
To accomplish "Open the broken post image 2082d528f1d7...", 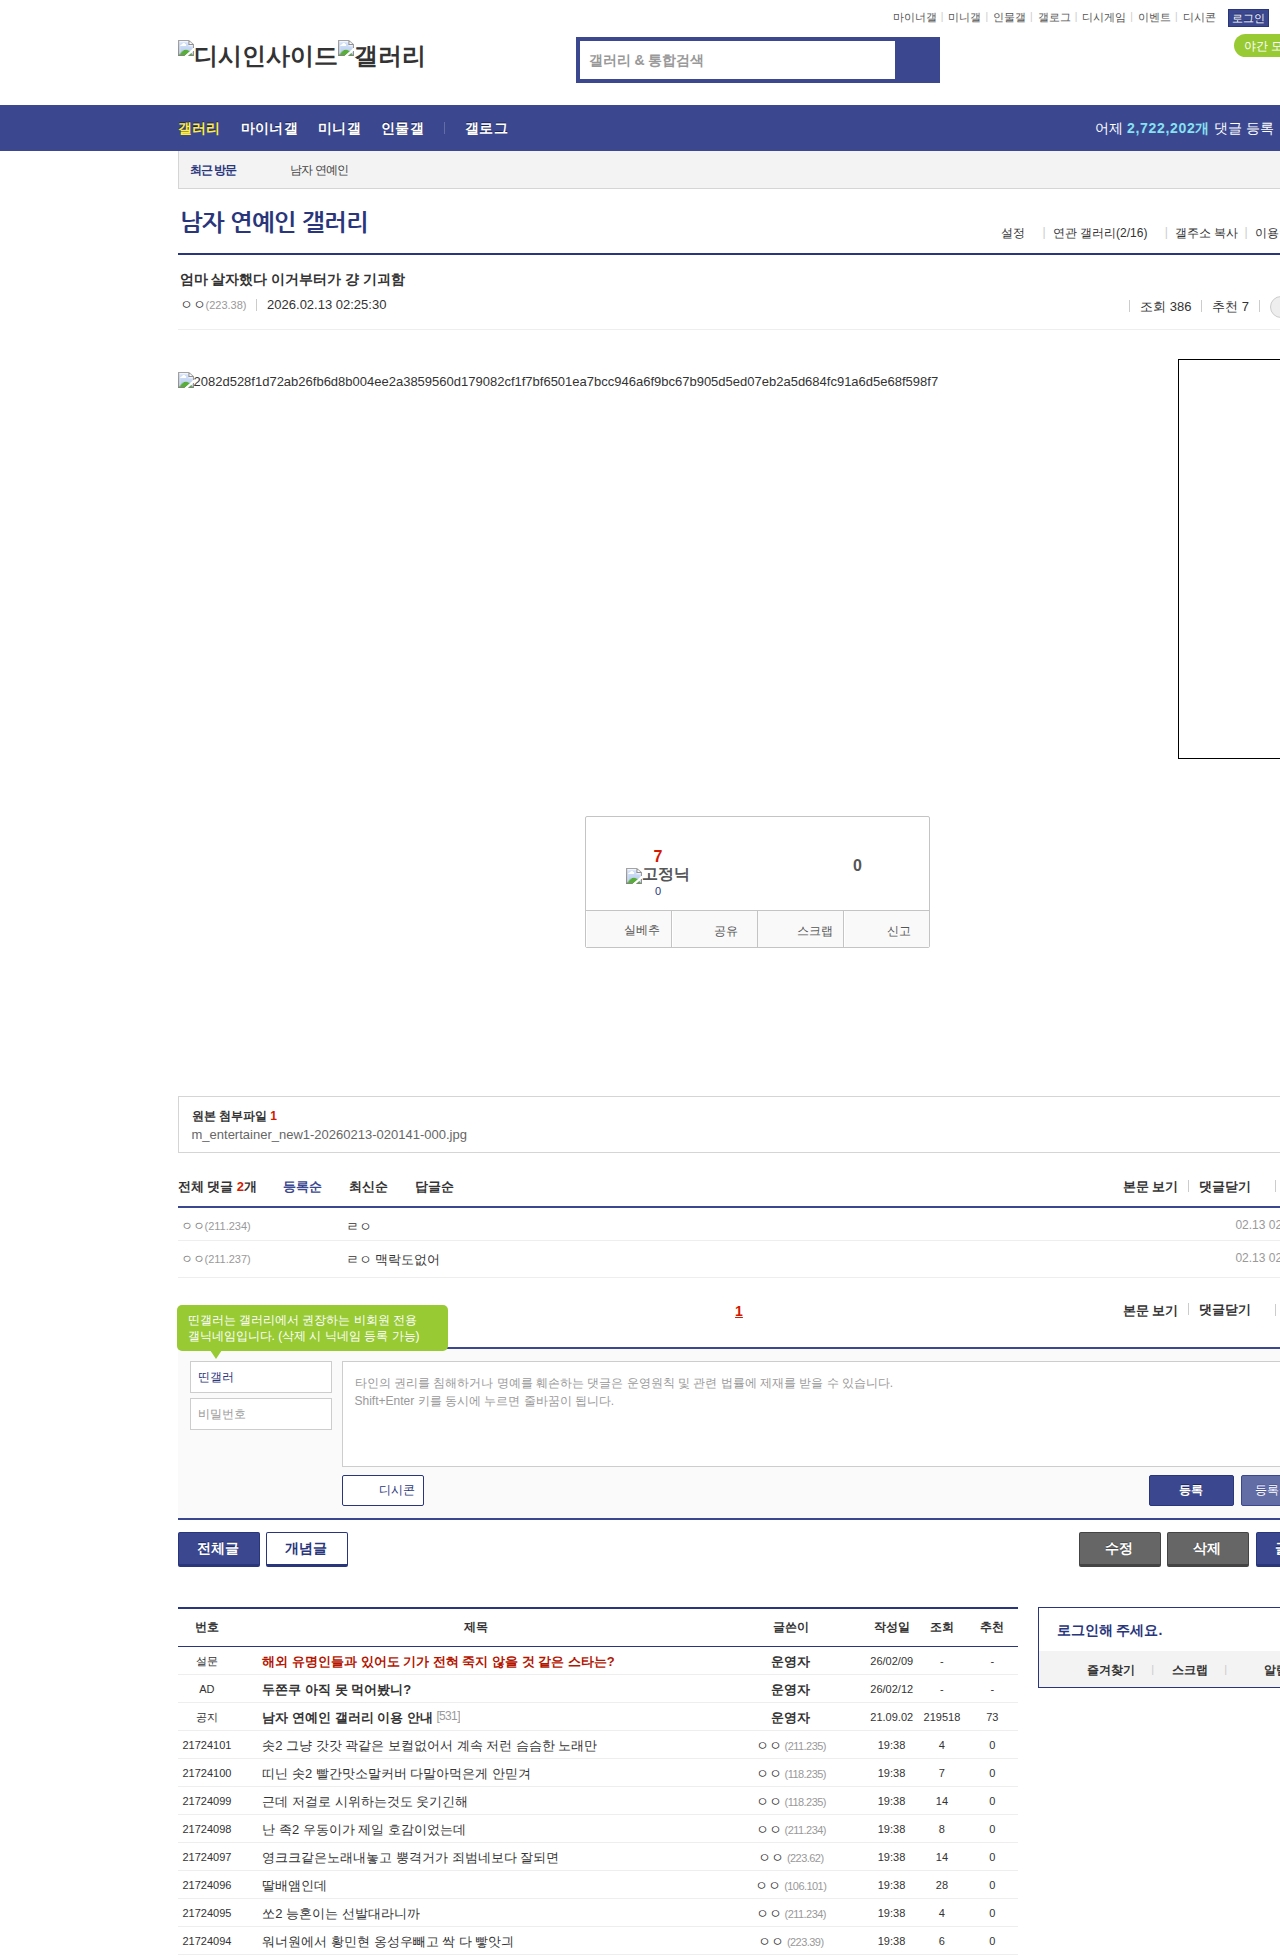I will coord(558,381).
